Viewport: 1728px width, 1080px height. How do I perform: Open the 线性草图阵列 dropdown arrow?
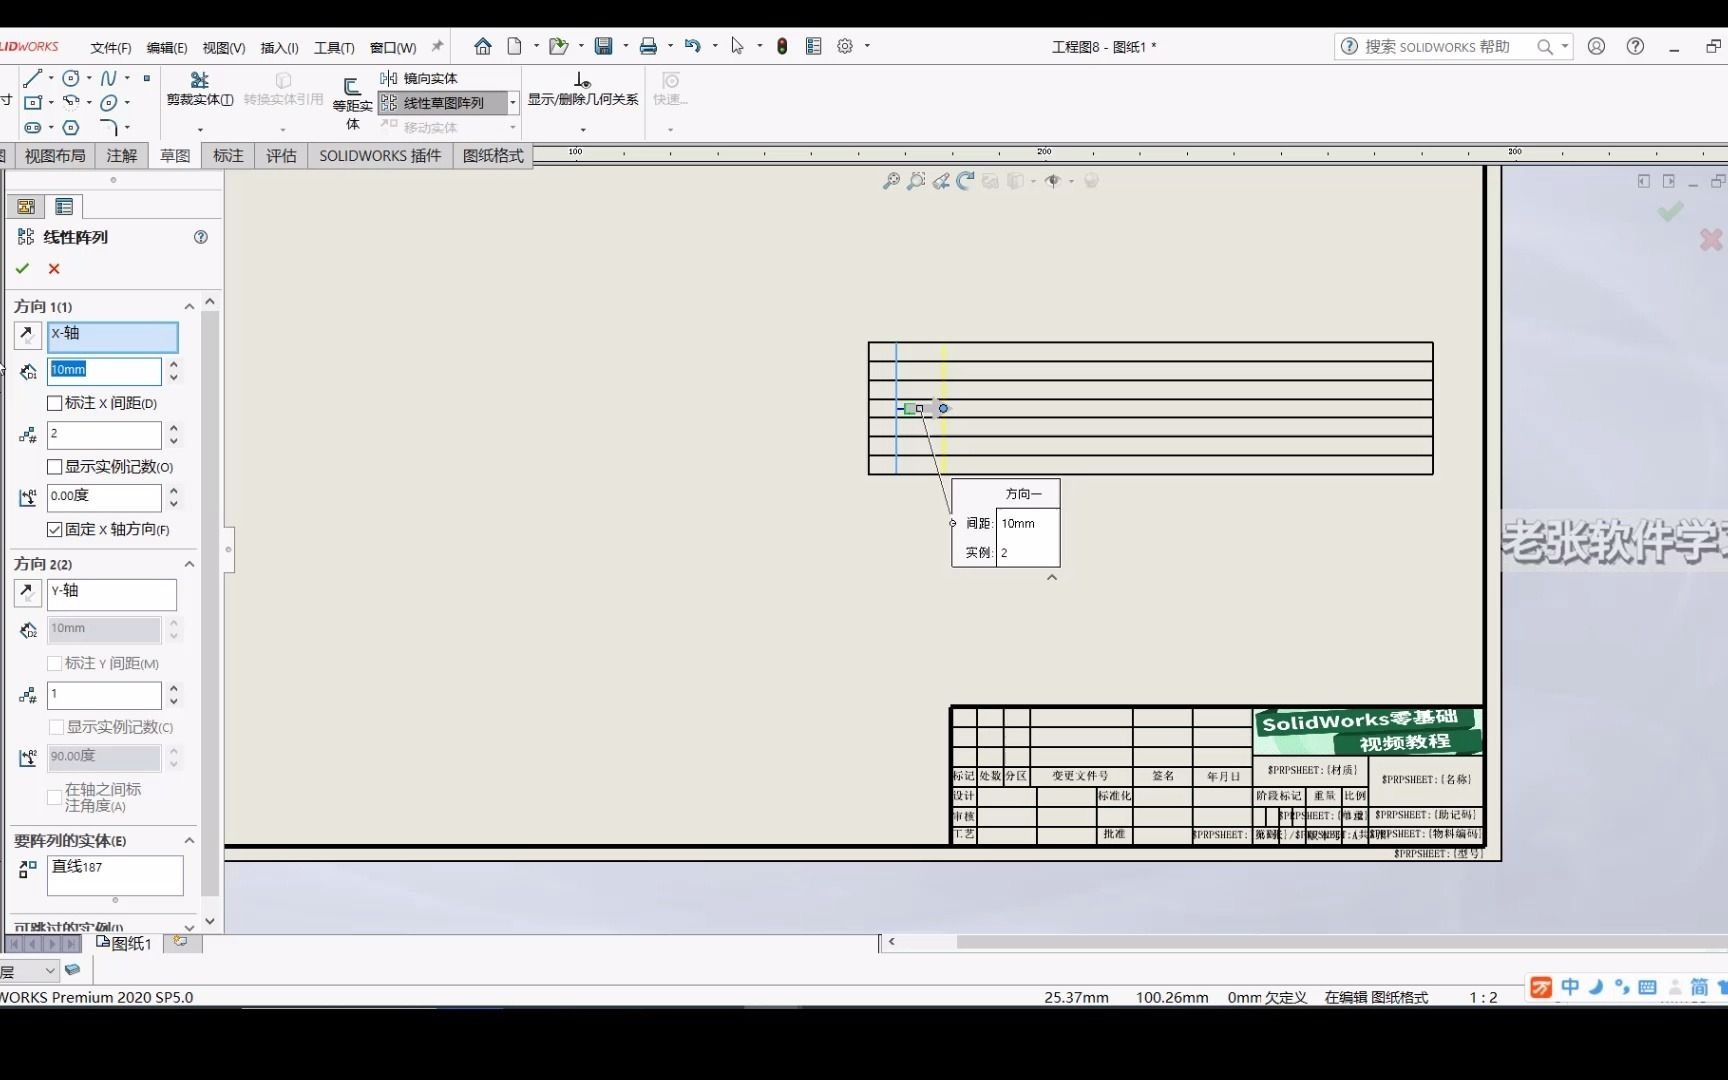pos(514,103)
